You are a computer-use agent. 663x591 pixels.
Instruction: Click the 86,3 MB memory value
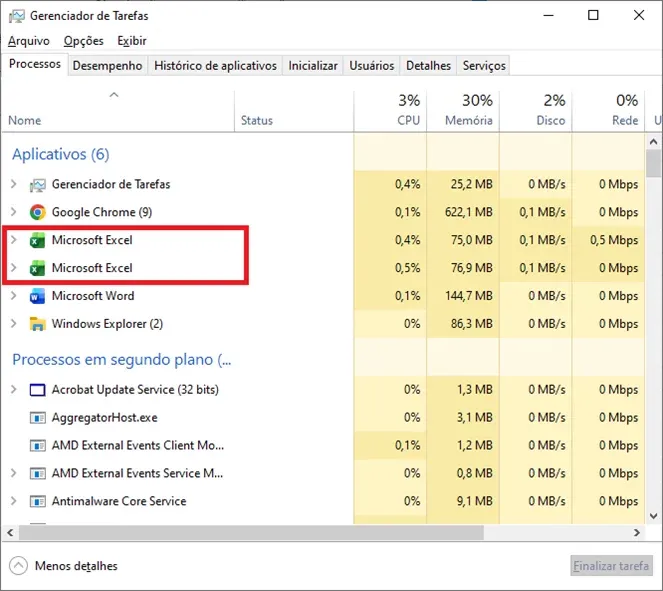471,324
